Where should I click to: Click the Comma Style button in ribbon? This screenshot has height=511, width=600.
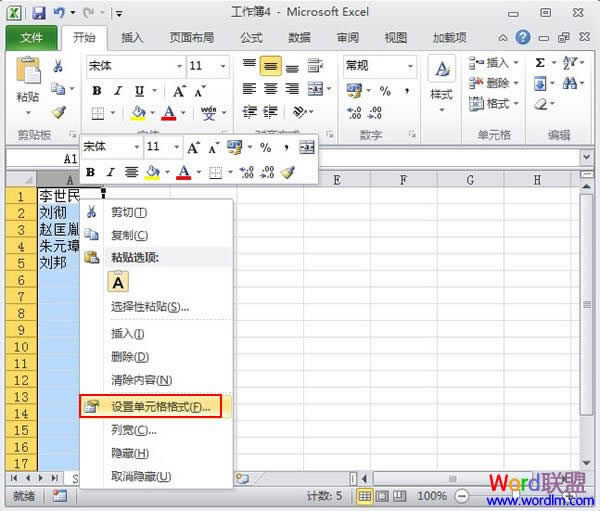click(407, 91)
